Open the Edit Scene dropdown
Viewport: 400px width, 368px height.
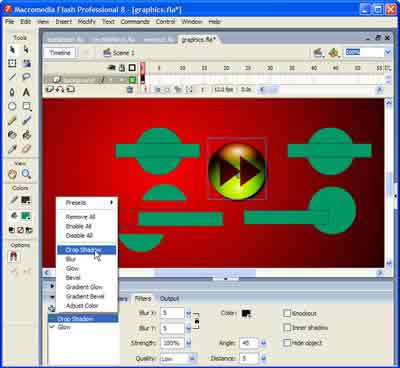318,53
